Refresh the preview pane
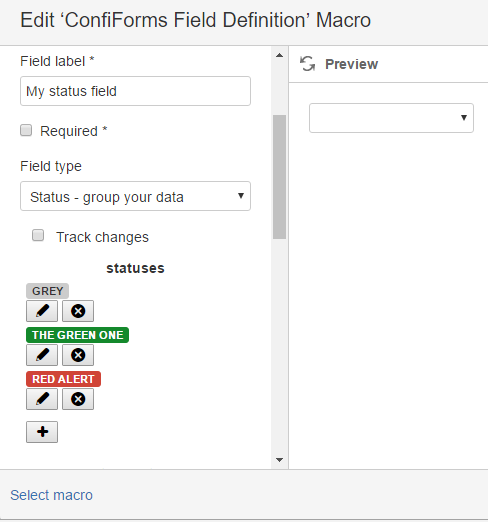 click(307, 64)
